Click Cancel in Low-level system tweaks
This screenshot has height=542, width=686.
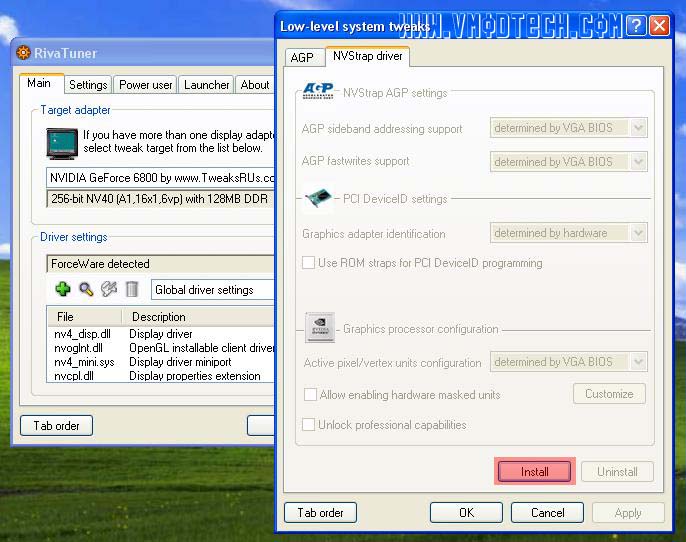coord(547,512)
